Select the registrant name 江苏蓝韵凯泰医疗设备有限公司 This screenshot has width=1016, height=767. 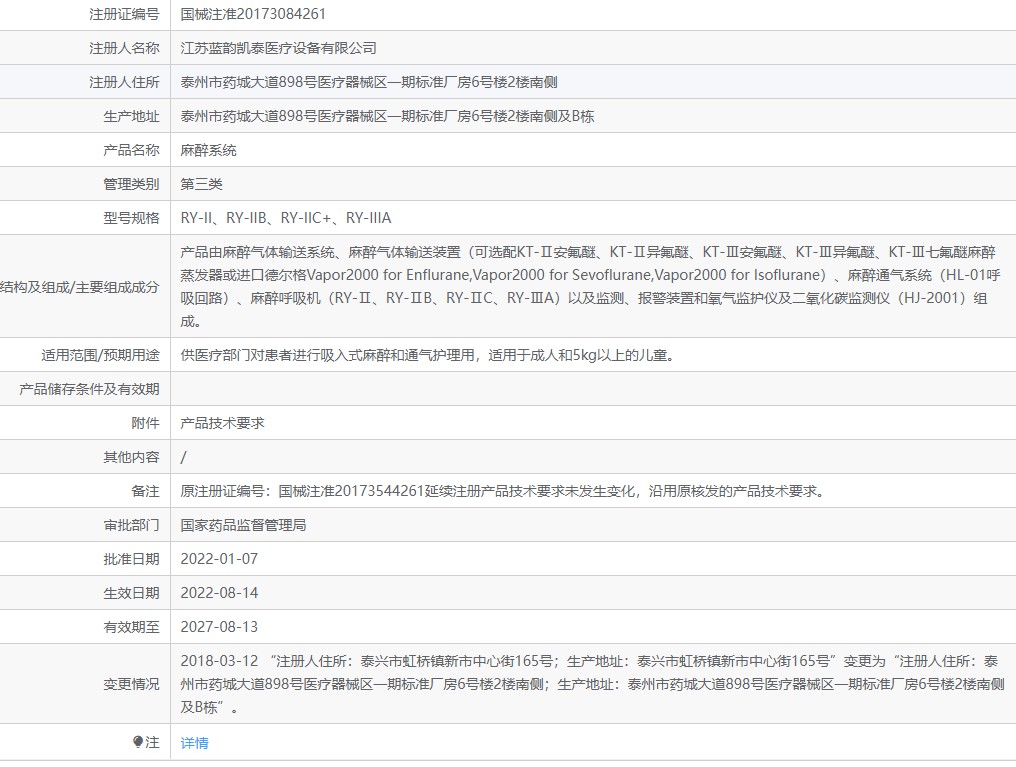click(278, 48)
